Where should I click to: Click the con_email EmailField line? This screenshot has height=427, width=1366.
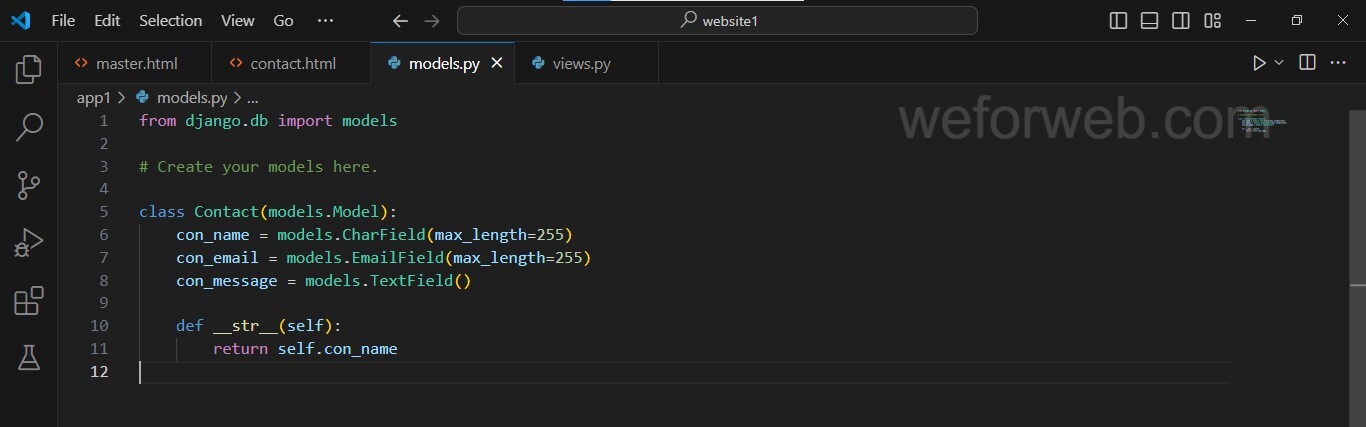[384, 258]
